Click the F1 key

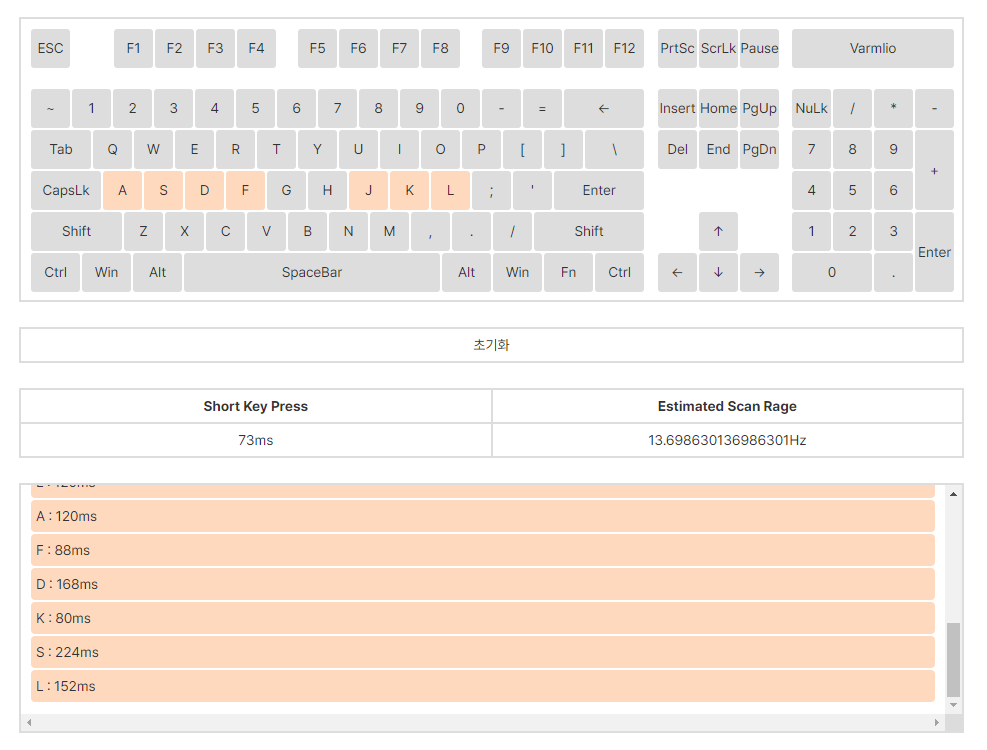pyautogui.click(x=133, y=48)
